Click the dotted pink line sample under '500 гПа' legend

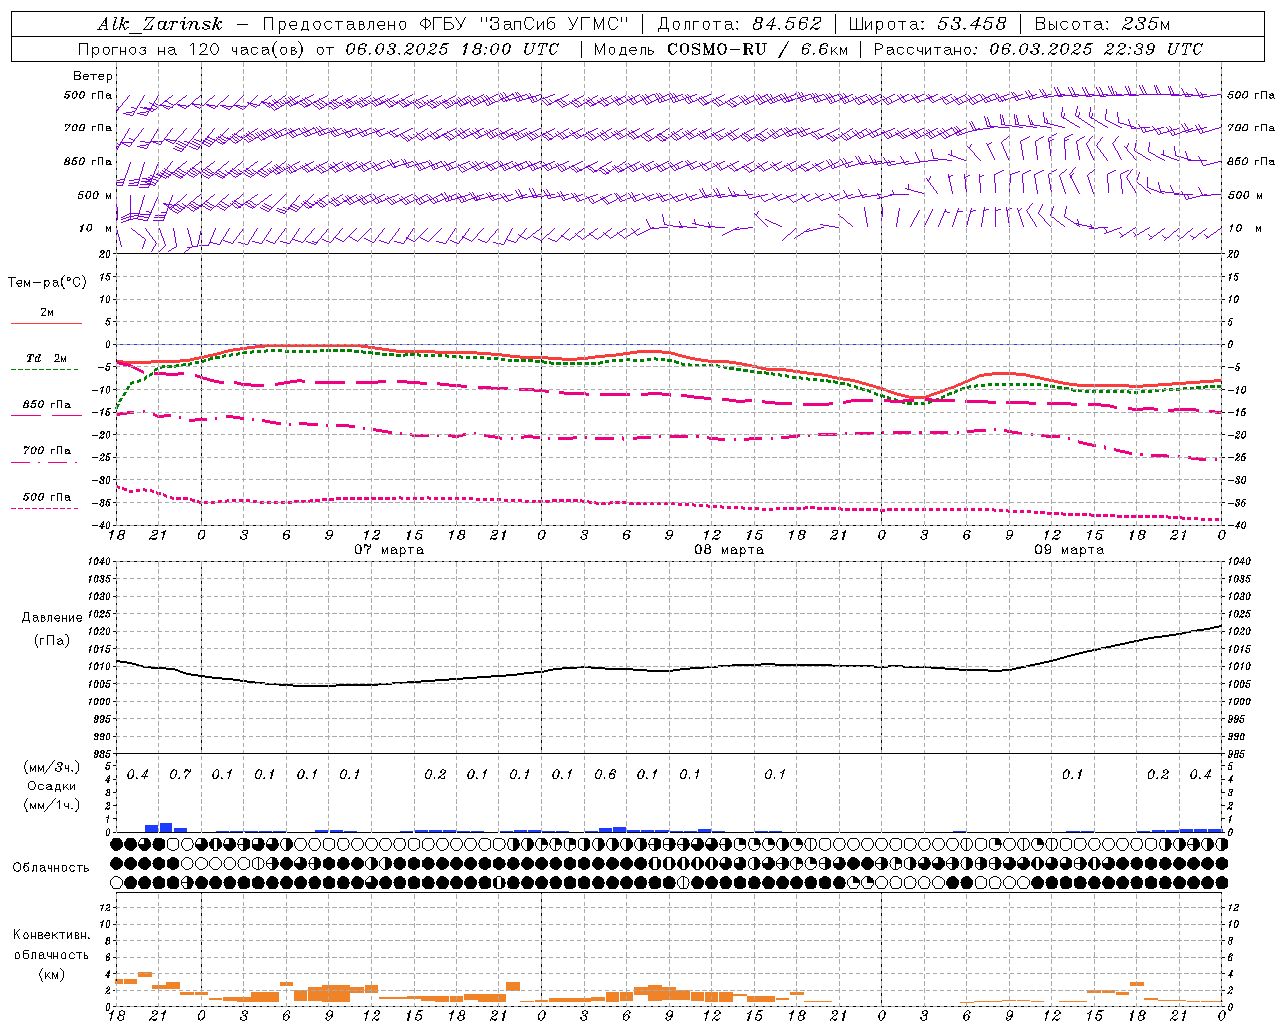tap(44, 508)
